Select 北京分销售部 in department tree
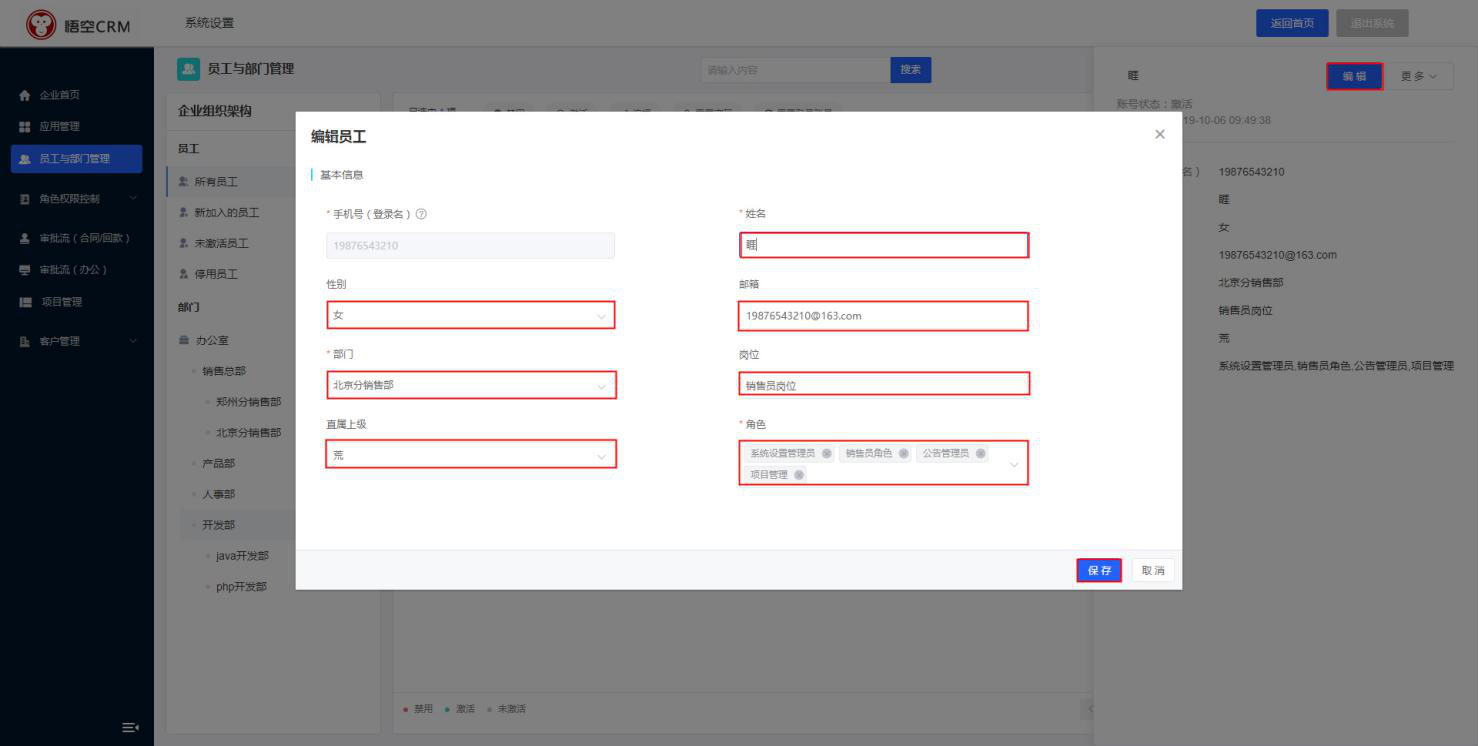 [x=248, y=433]
